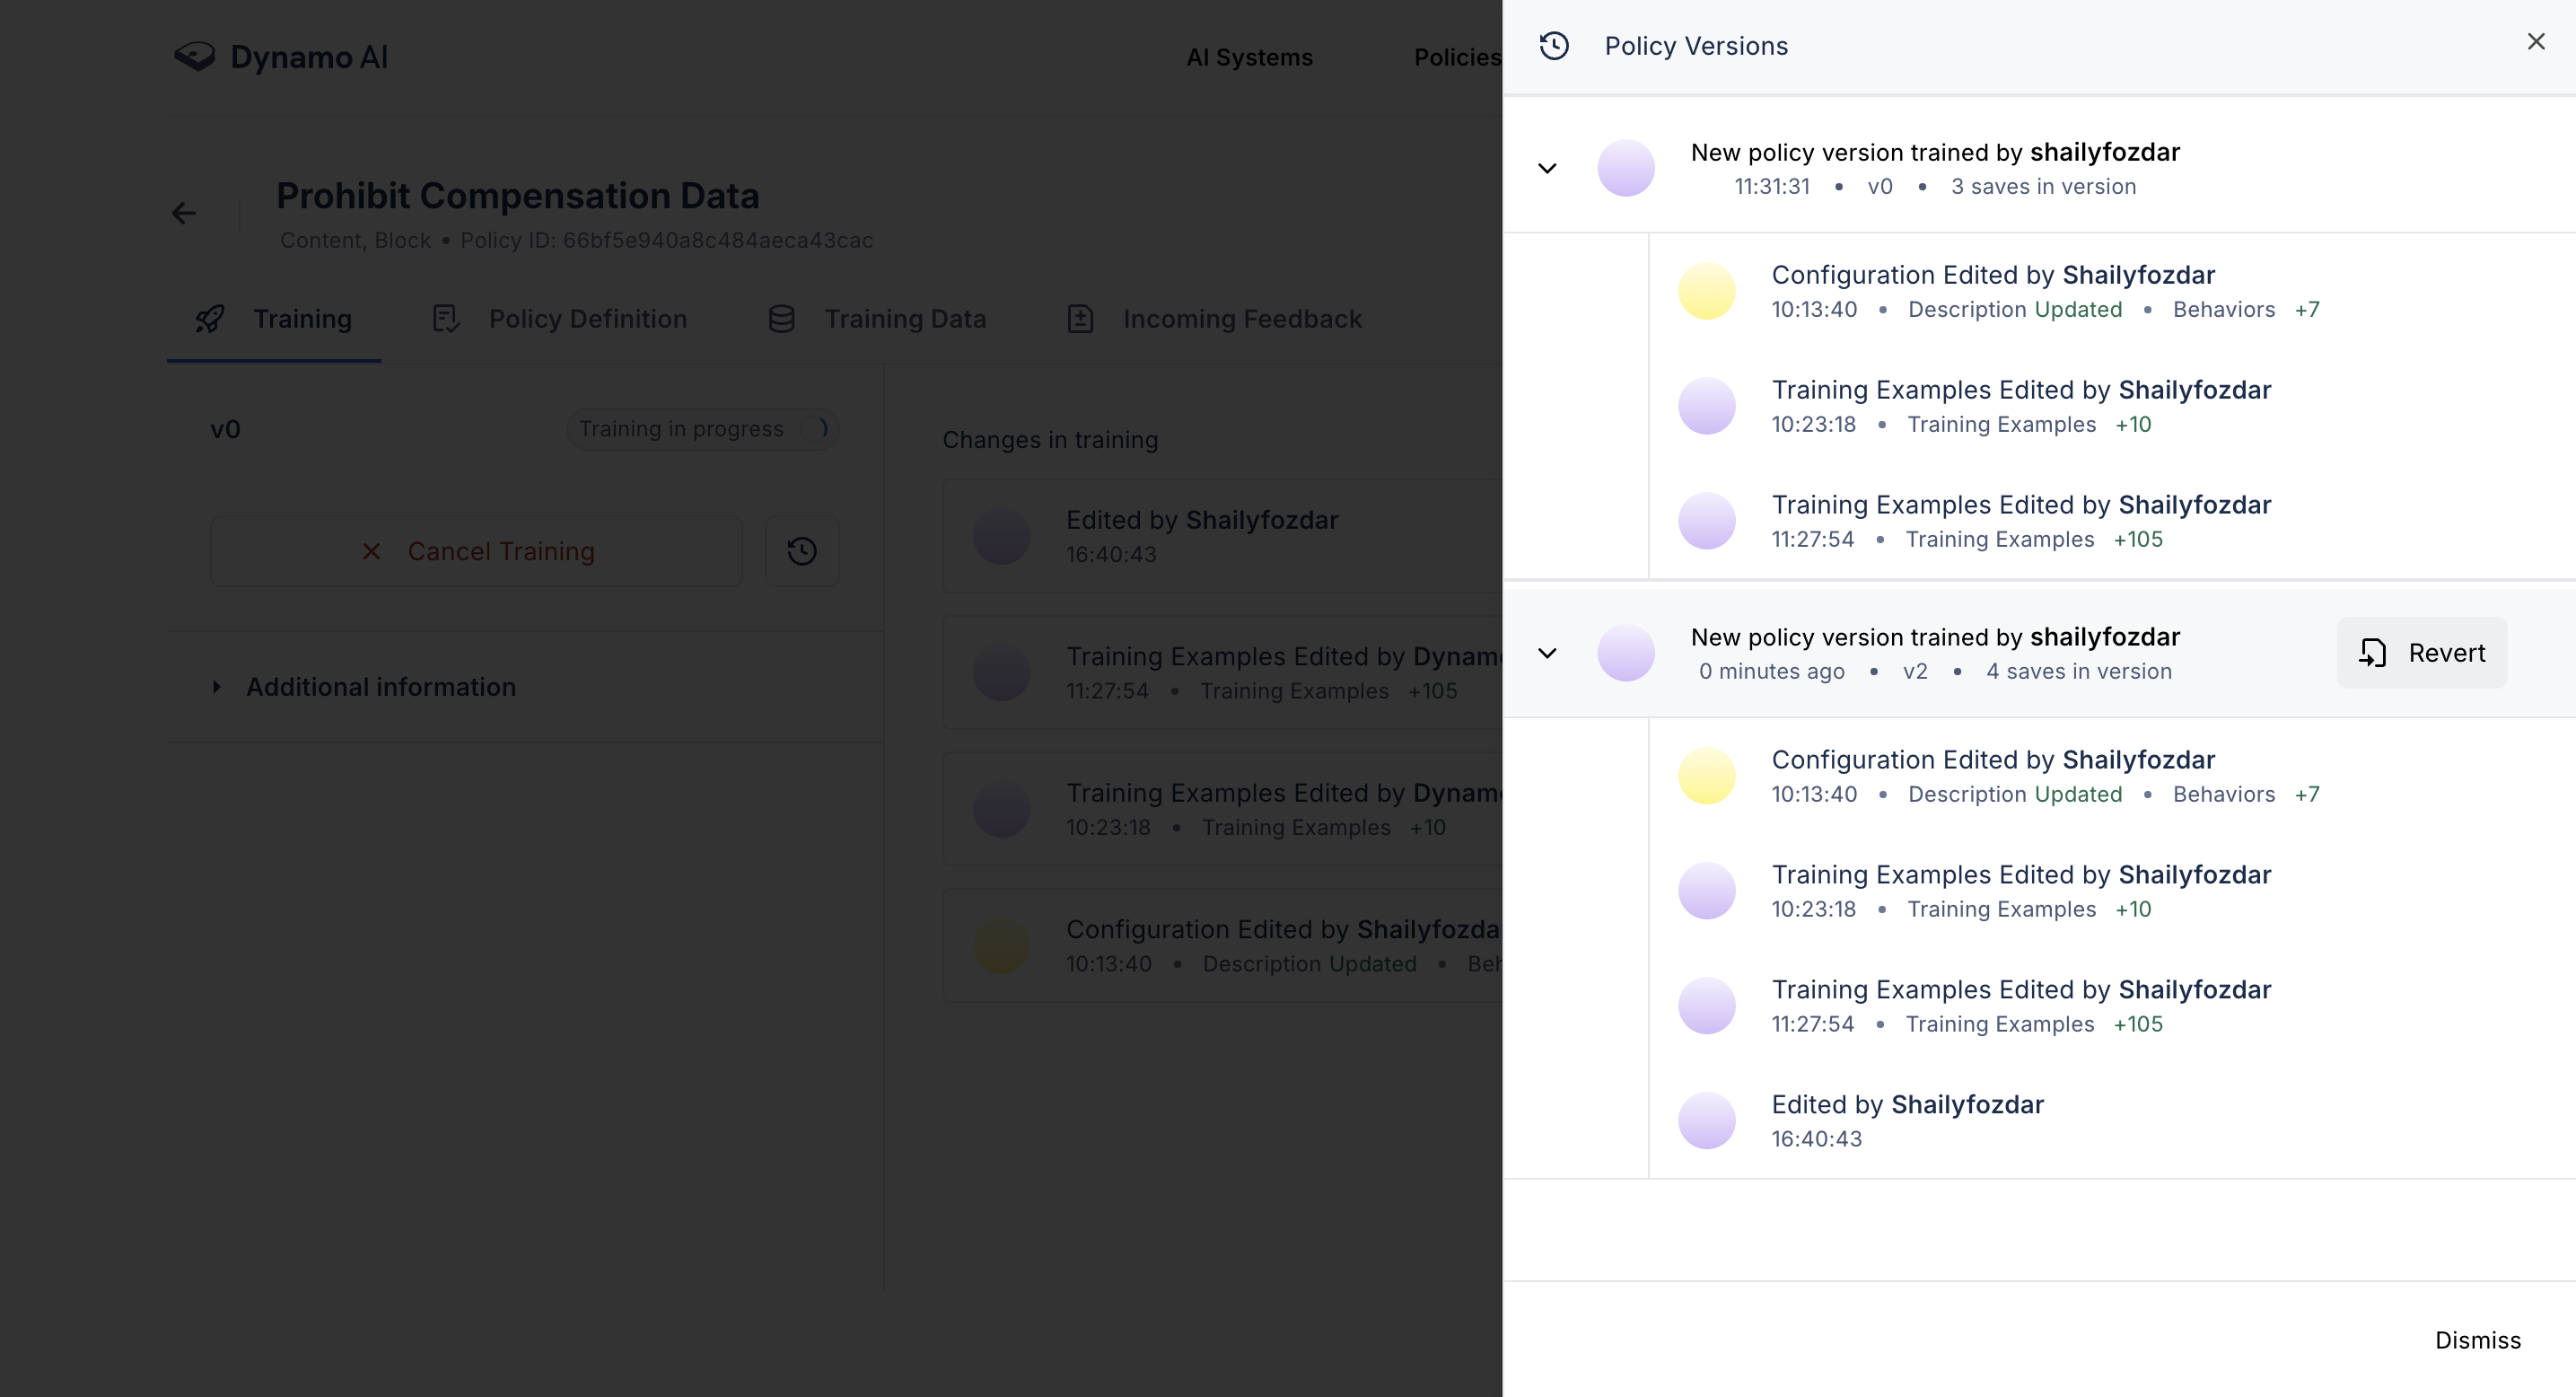Click Configuration Edited card in Changes in training
The height and width of the screenshot is (1397, 2576).
click(x=1222, y=946)
